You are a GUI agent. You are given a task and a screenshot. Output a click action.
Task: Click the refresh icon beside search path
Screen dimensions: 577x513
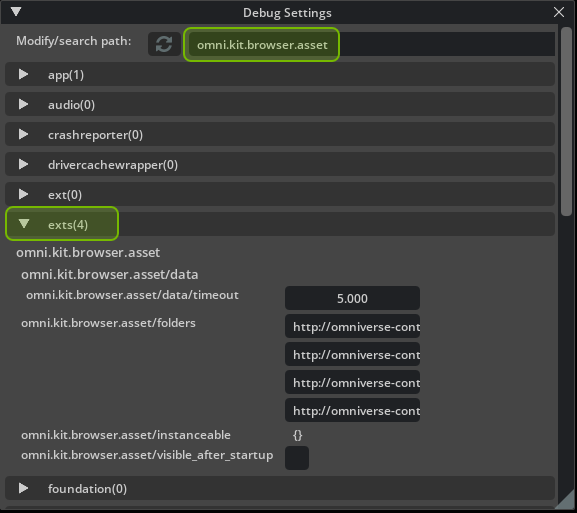point(164,44)
